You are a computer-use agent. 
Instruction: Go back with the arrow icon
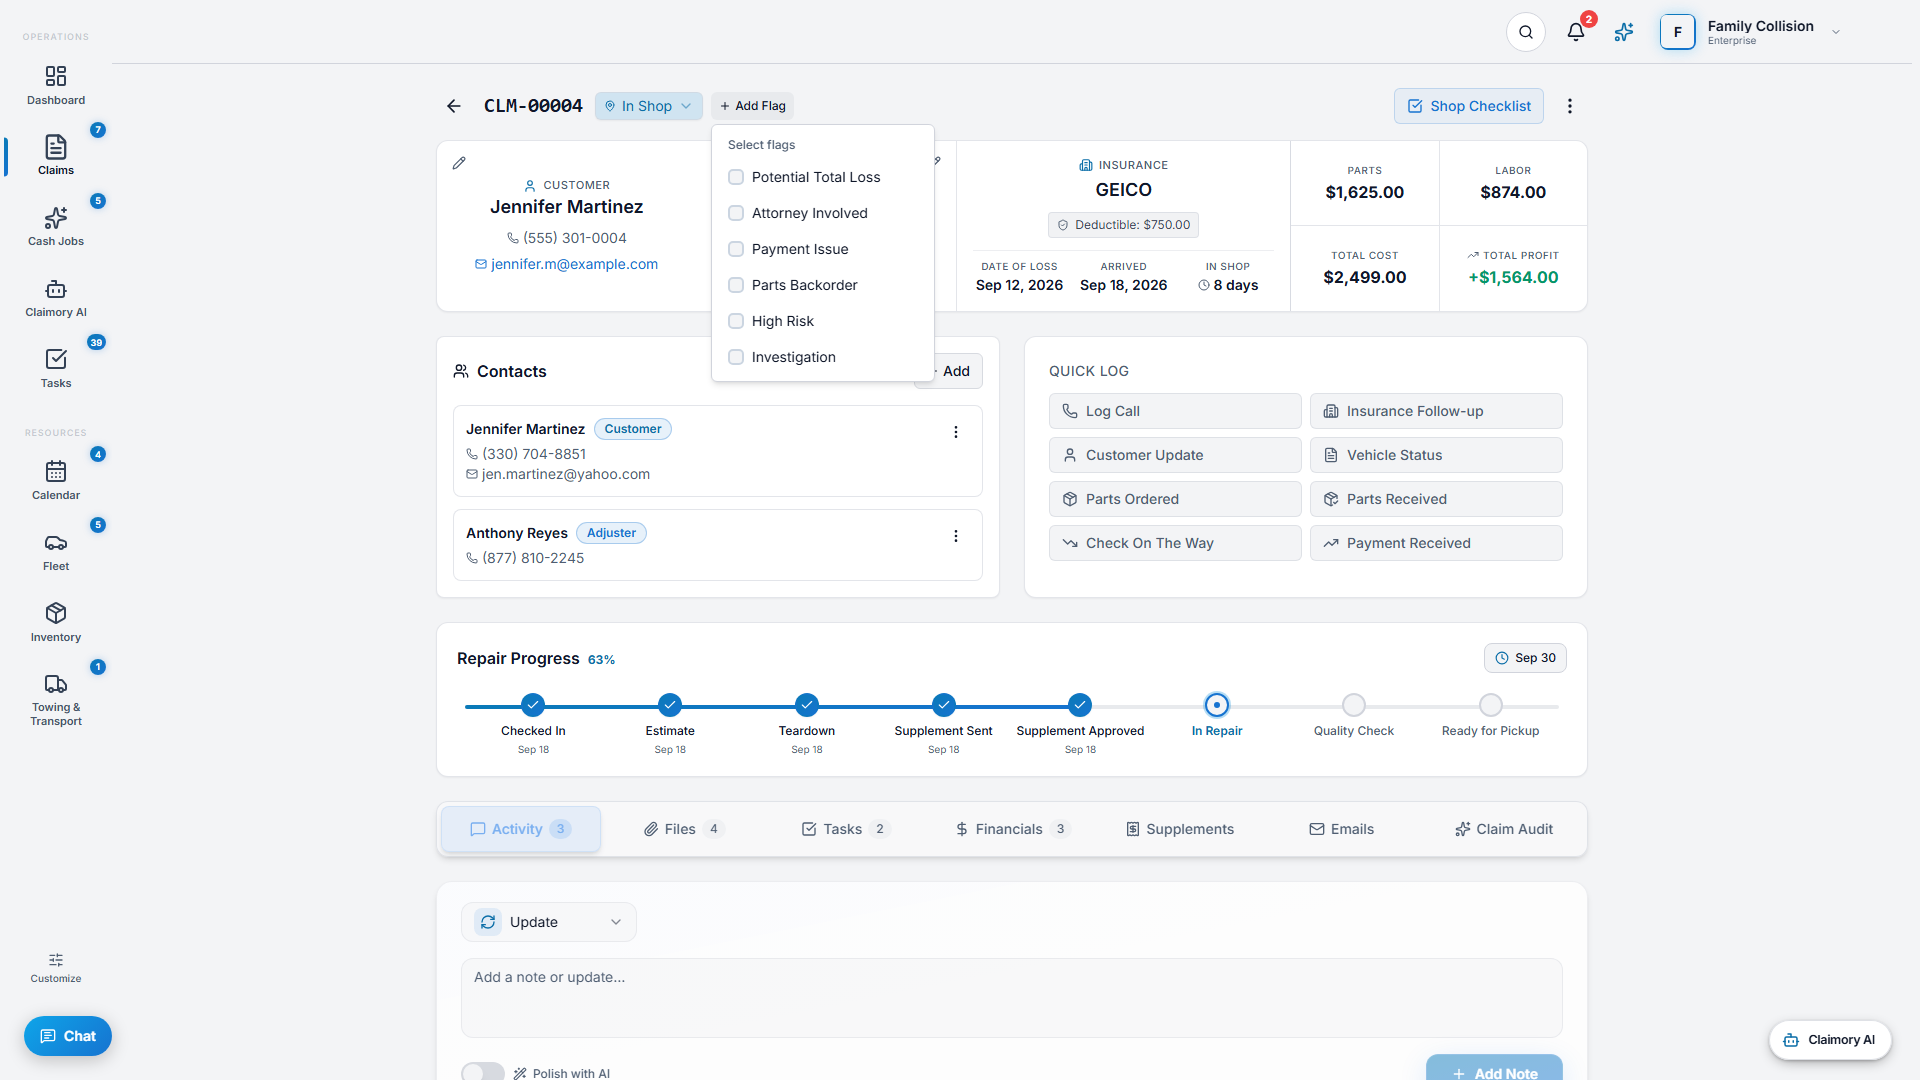click(x=454, y=106)
